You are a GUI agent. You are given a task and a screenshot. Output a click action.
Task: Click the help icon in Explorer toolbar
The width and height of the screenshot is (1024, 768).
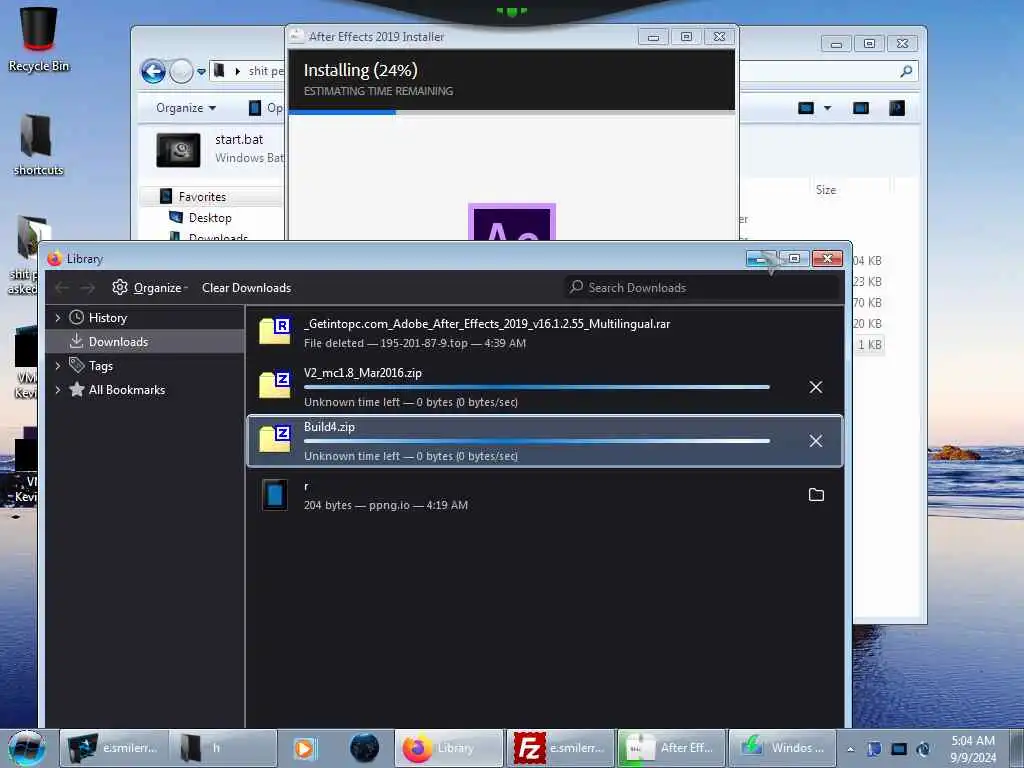tap(897, 108)
